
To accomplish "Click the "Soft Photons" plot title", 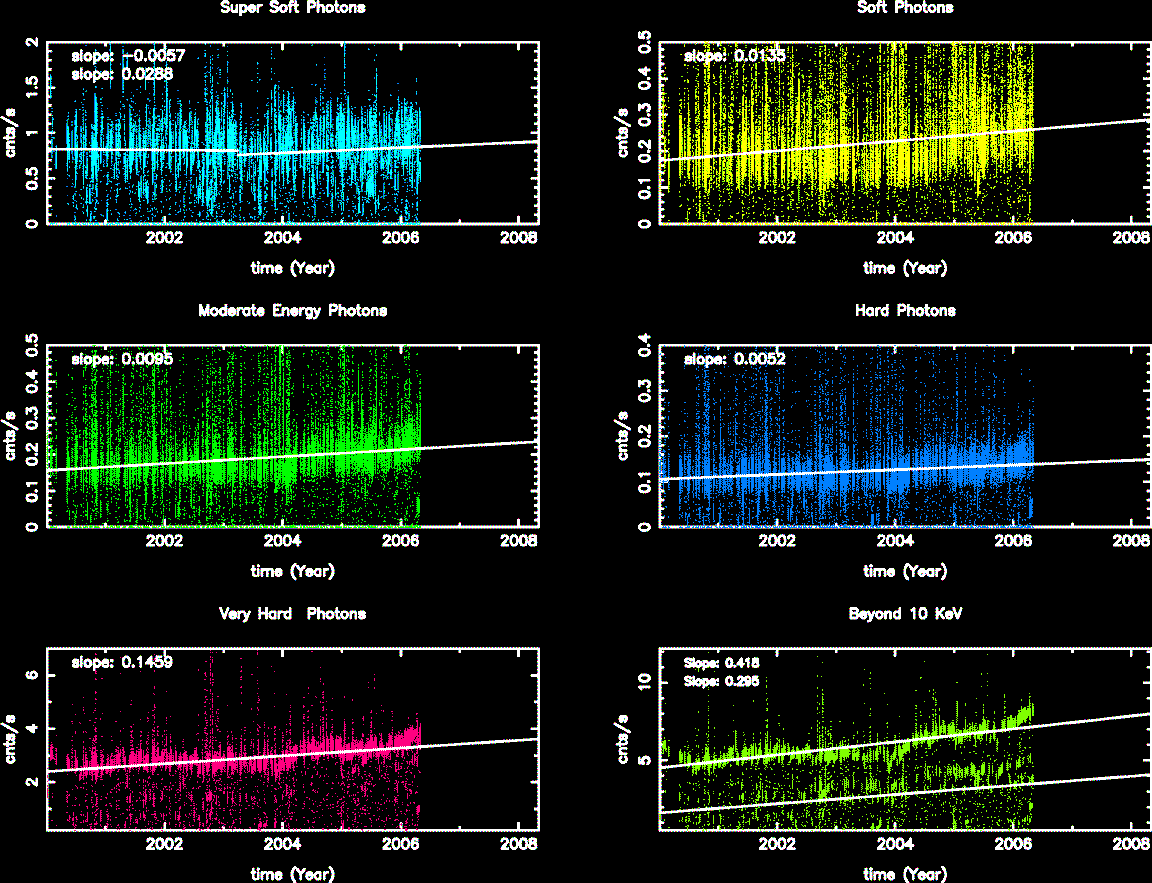I will tap(905, 8).
